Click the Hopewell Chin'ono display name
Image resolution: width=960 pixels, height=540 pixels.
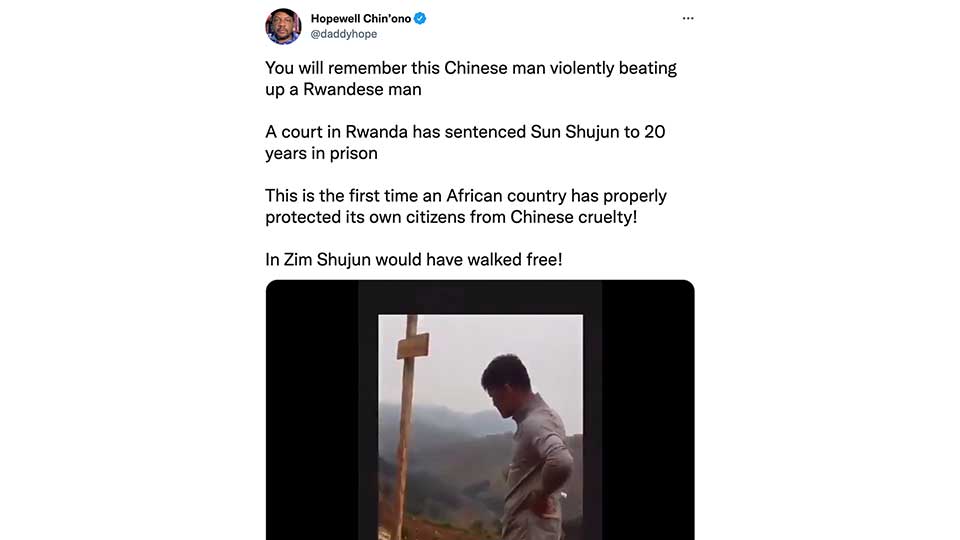tap(361, 18)
